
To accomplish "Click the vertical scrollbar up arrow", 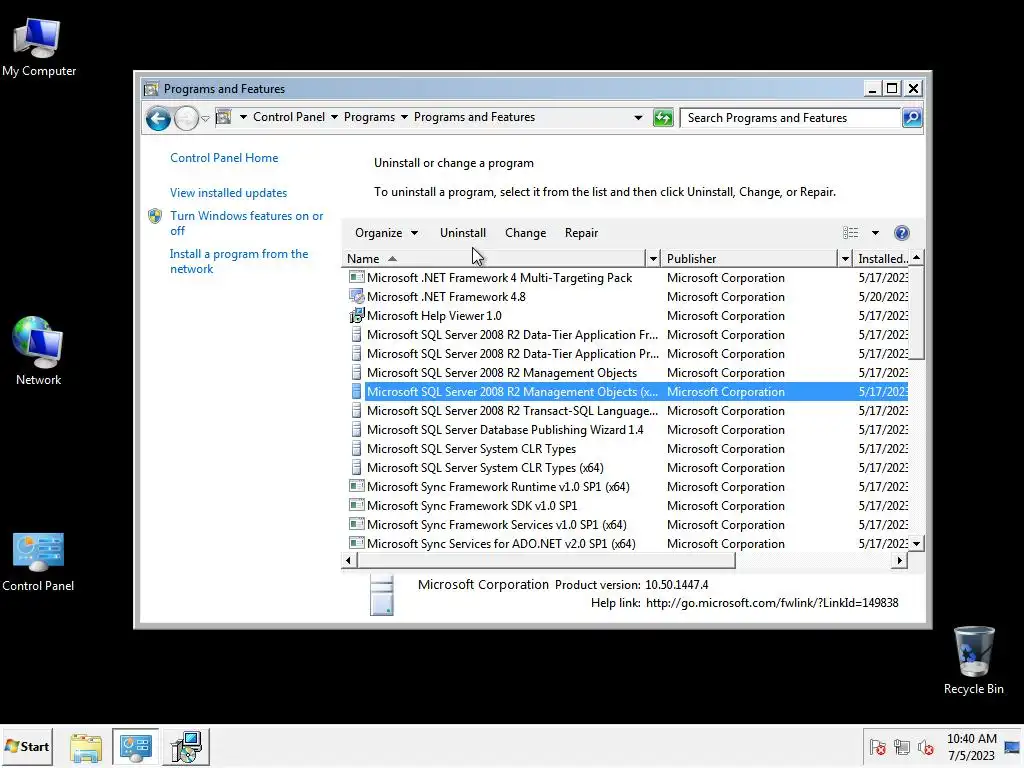I will click(x=916, y=258).
